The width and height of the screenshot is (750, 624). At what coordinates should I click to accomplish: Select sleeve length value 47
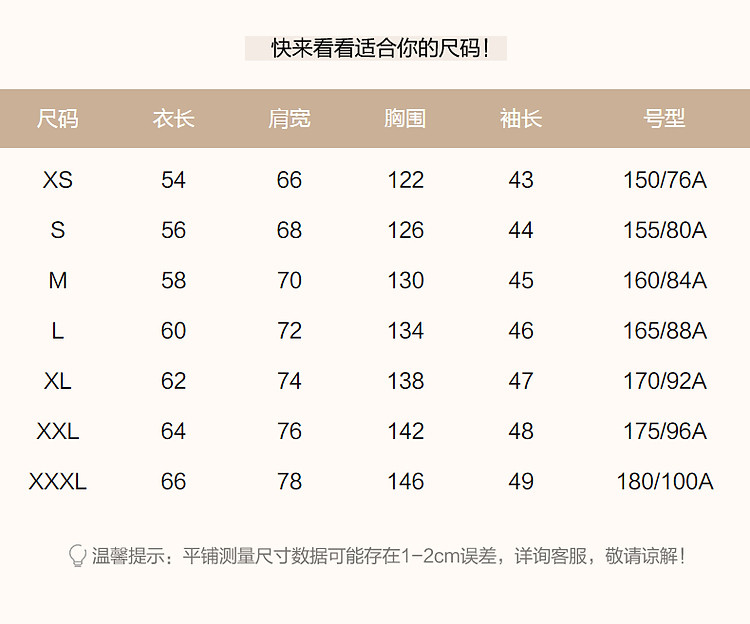coord(521,381)
